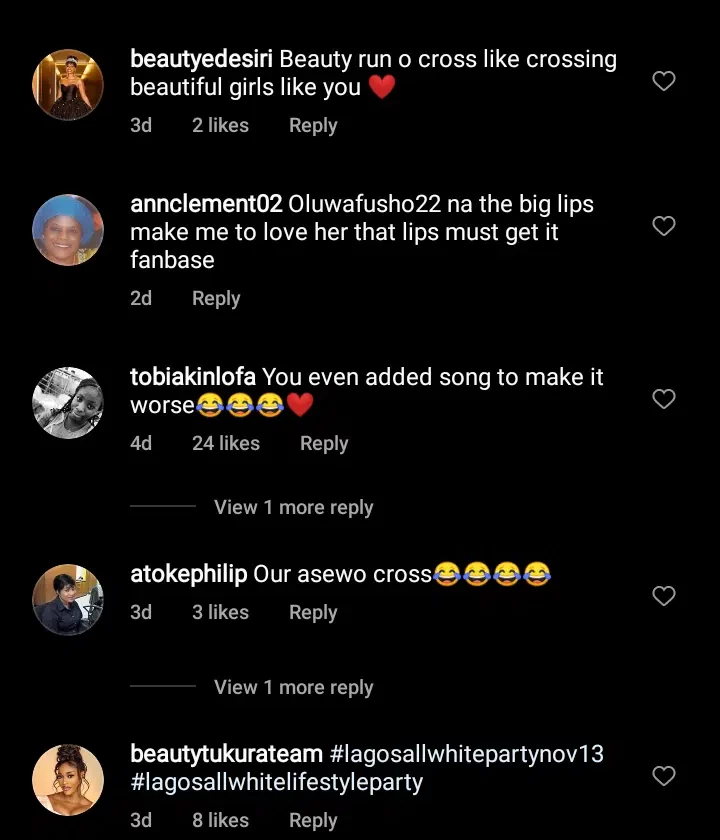This screenshot has width=720, height=840.
Task: Like beautytukurateam's hashtag comment
Action: 664,776
